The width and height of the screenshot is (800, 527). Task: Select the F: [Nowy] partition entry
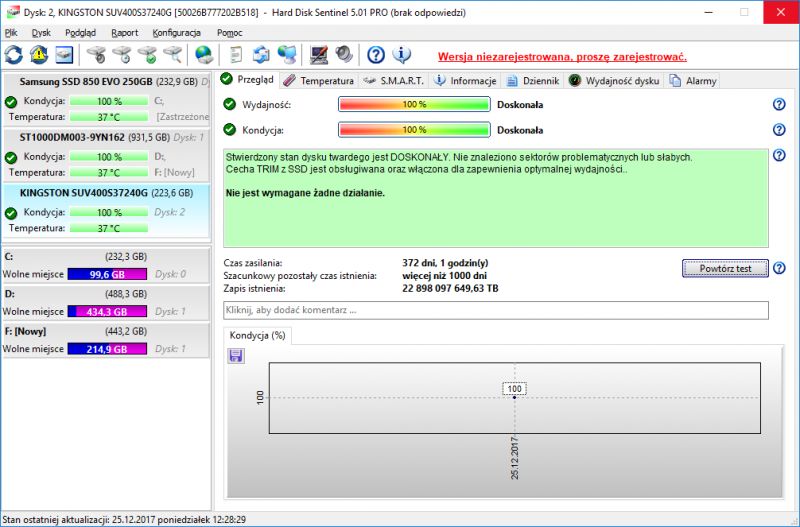[x=106, y=340]
